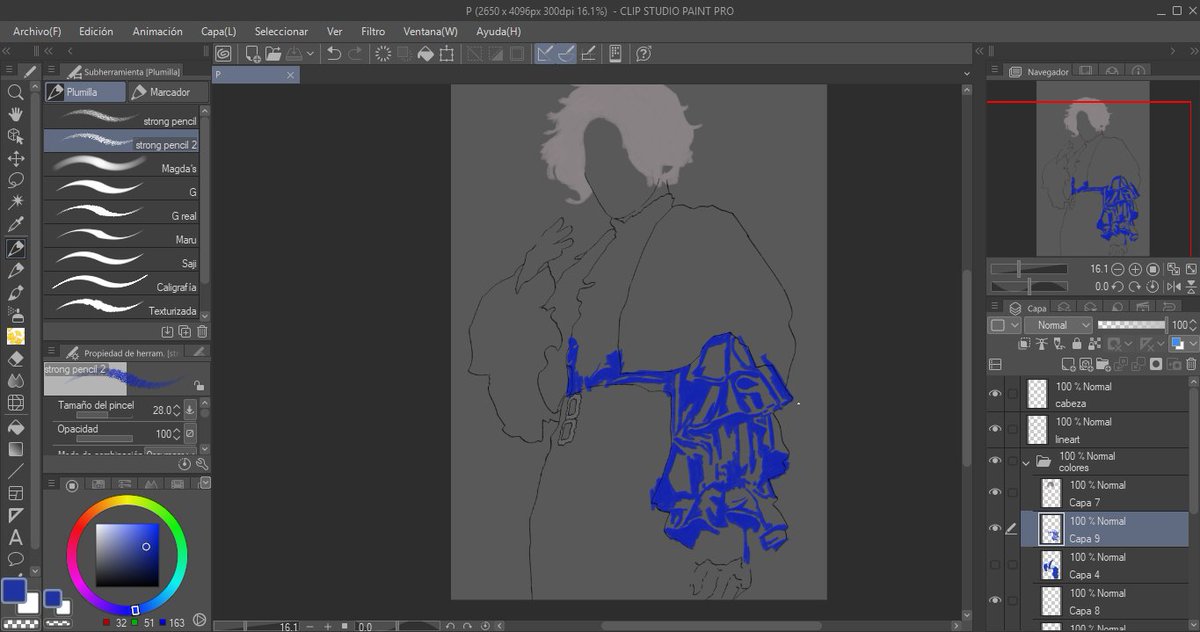The image size is (1200, 632).
Task: Hide the lineart layer
Action: coord(995,429)
